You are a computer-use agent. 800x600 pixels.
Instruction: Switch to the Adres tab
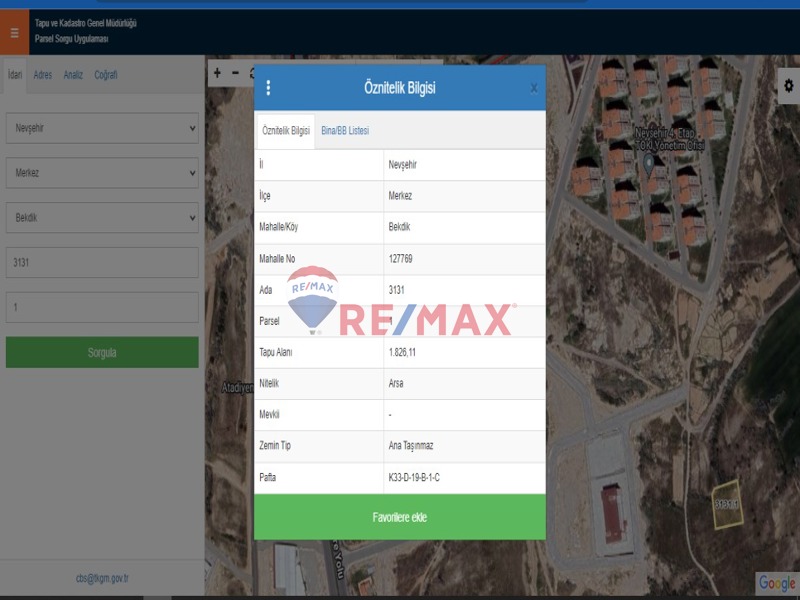coord(42,75)
